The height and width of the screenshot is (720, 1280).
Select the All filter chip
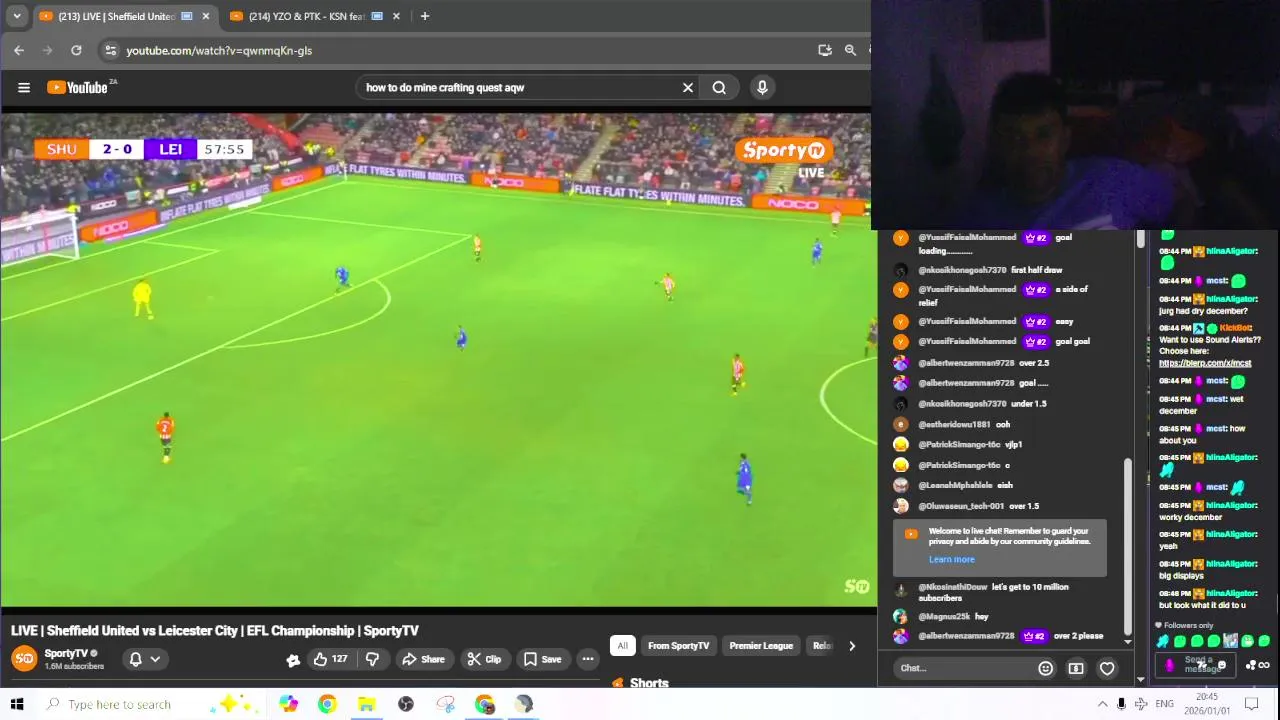(622, 646)
